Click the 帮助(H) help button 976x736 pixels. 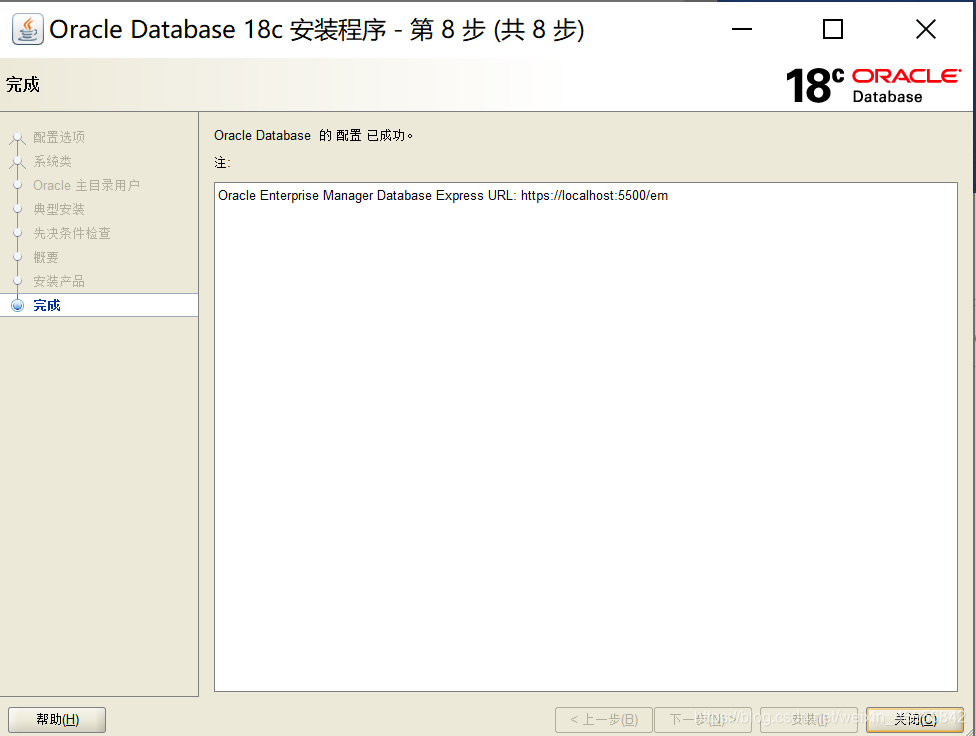[x=57, y=720]
